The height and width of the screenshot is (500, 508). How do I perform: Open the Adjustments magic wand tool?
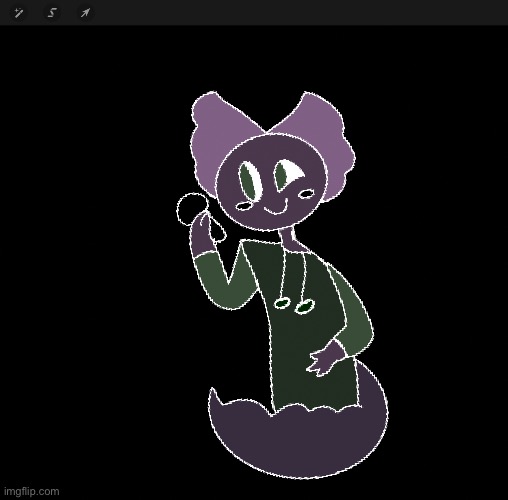pos(18,13)
